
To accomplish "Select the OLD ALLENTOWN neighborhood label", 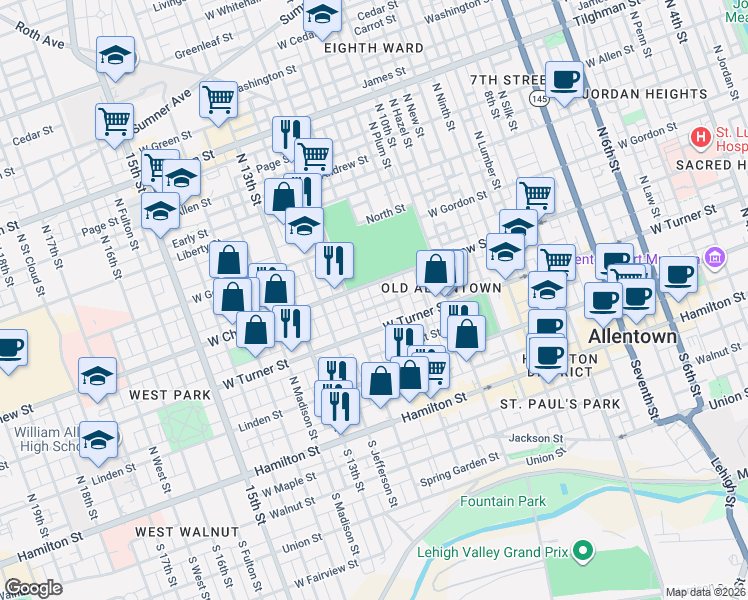I will tap(441, 288).
